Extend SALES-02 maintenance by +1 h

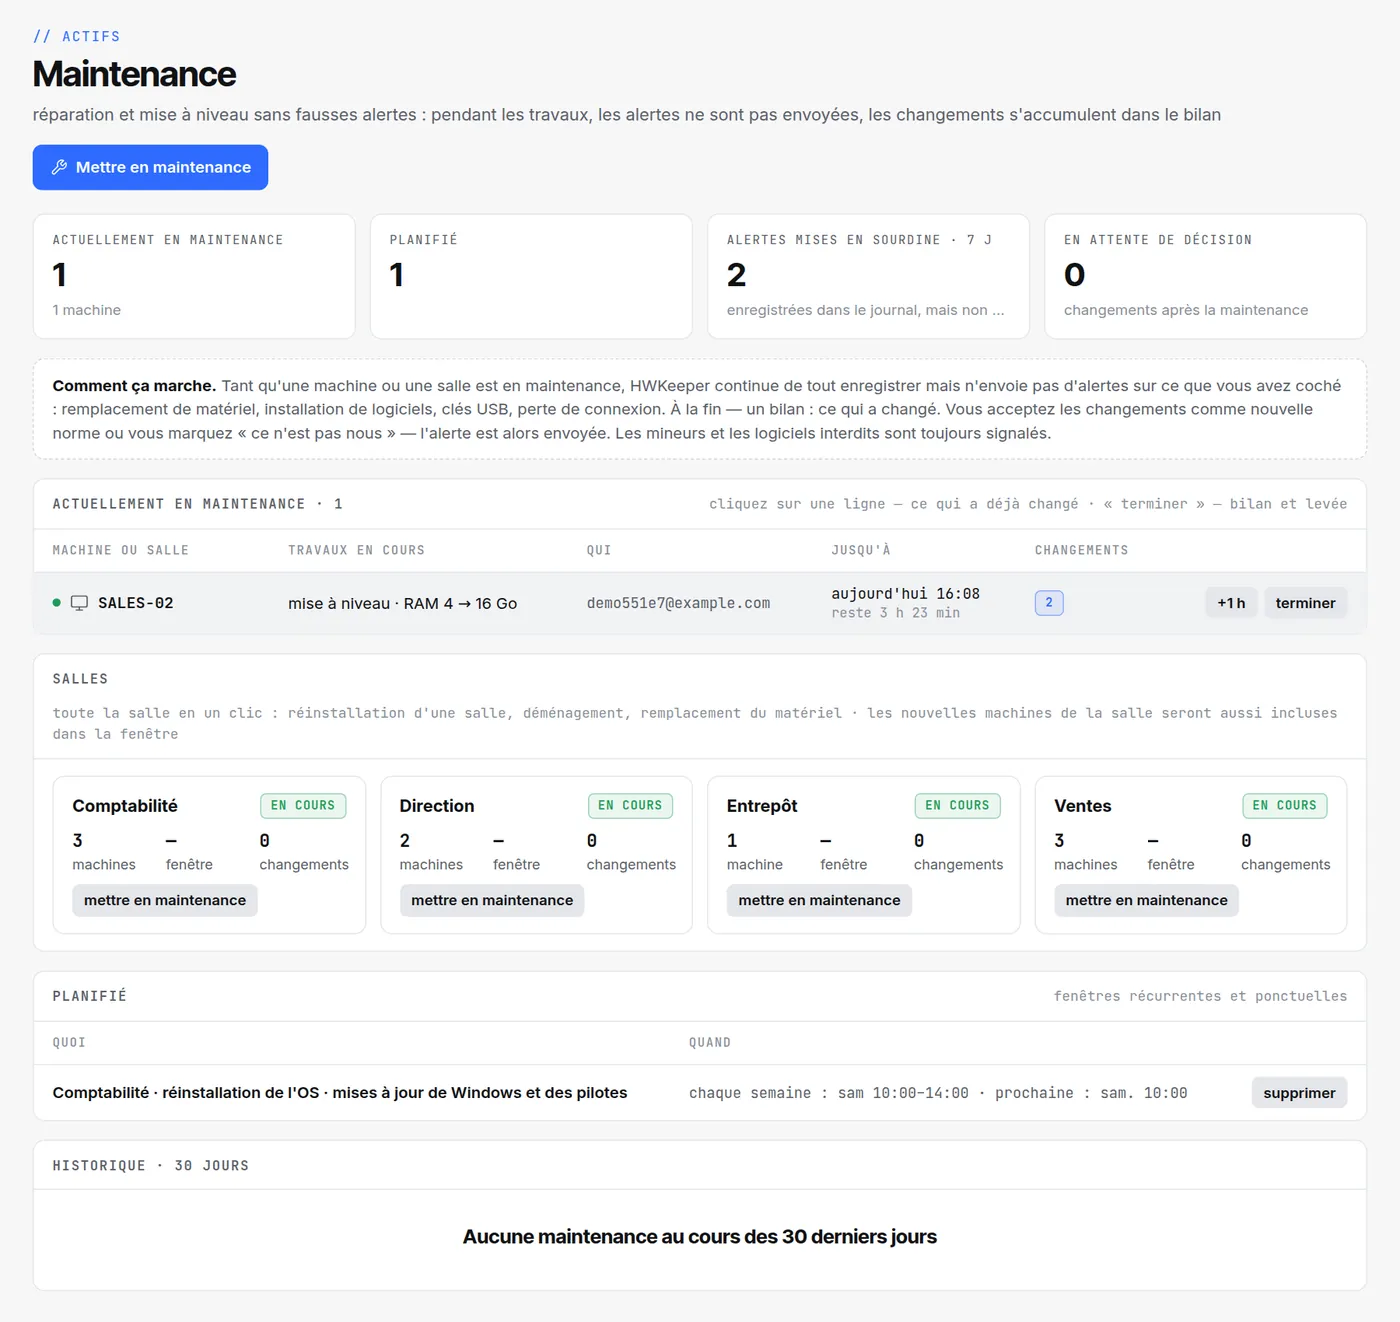1231,603
